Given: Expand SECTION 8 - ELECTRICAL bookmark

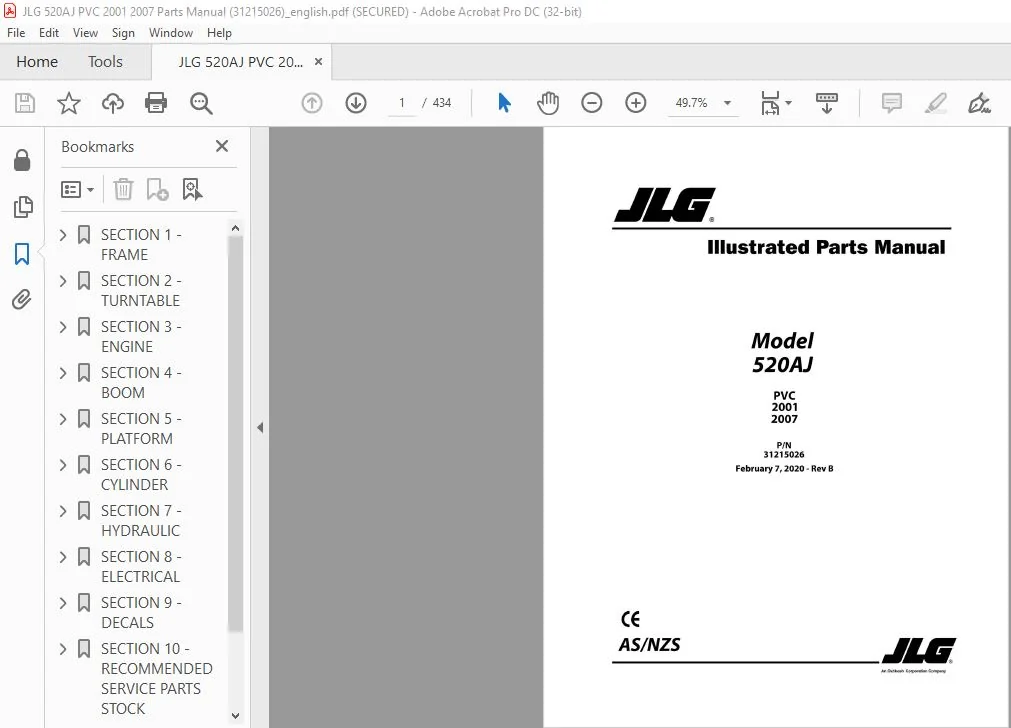Looking at the screenshot, I should (x=63, y=557).
